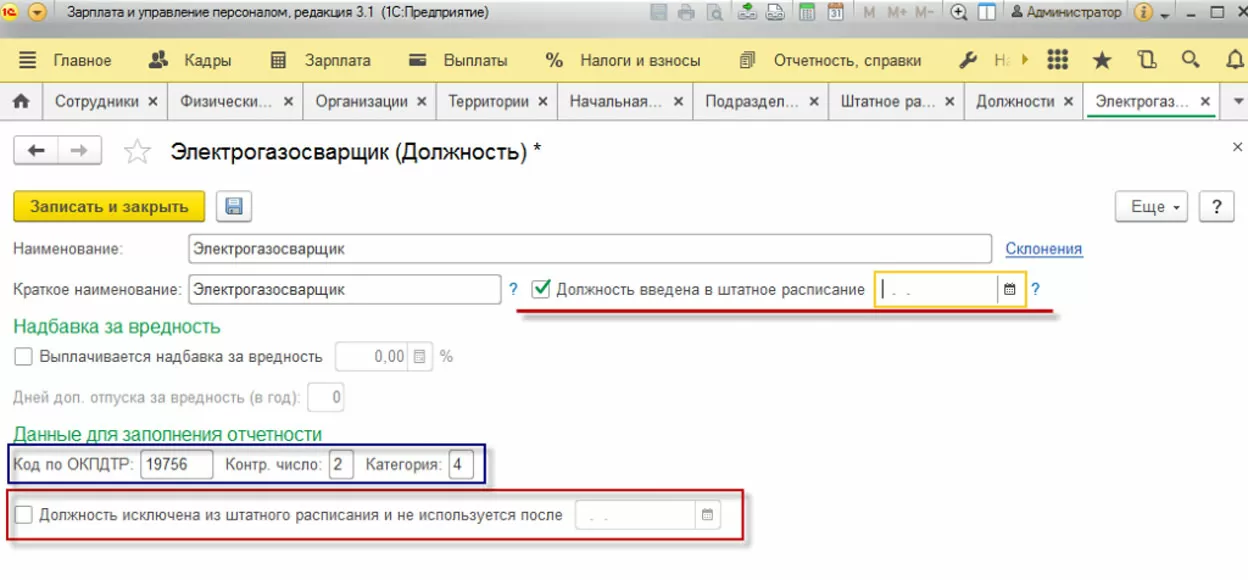This screenshot has width=1248, height=580.
Task: Expand the open tabs list arrow
Action: (1238, 102)
